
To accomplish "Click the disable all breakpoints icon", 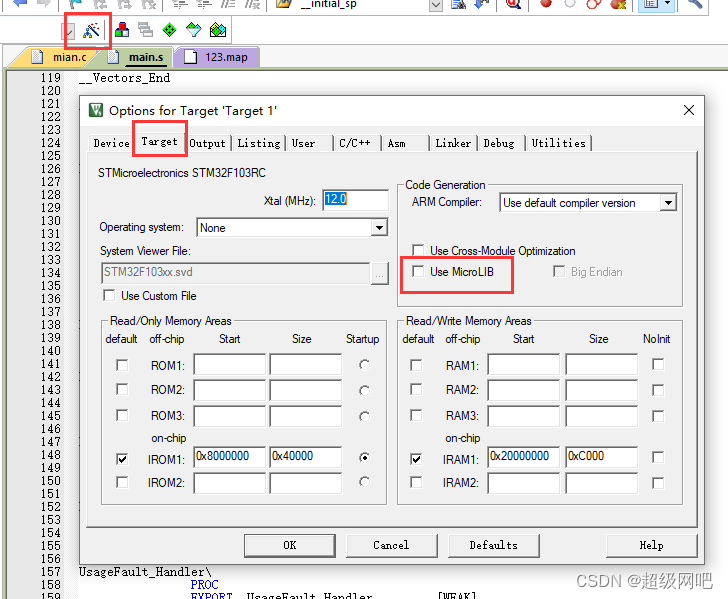I will pos(594,4).
